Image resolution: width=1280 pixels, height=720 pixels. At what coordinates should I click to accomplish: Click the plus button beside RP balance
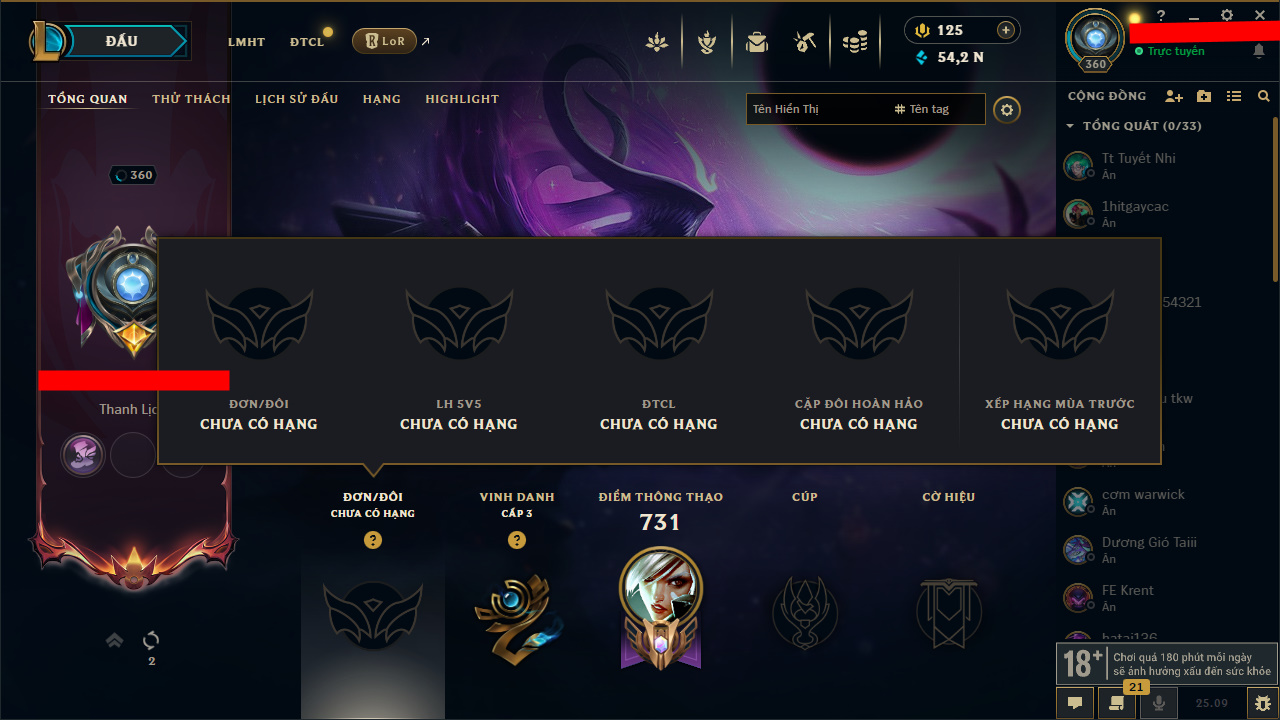(1006, 30)
